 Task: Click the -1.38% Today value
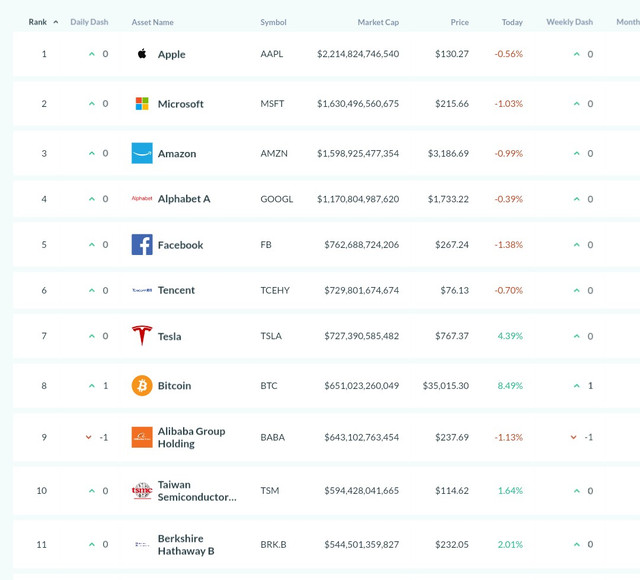coord(509,244)
